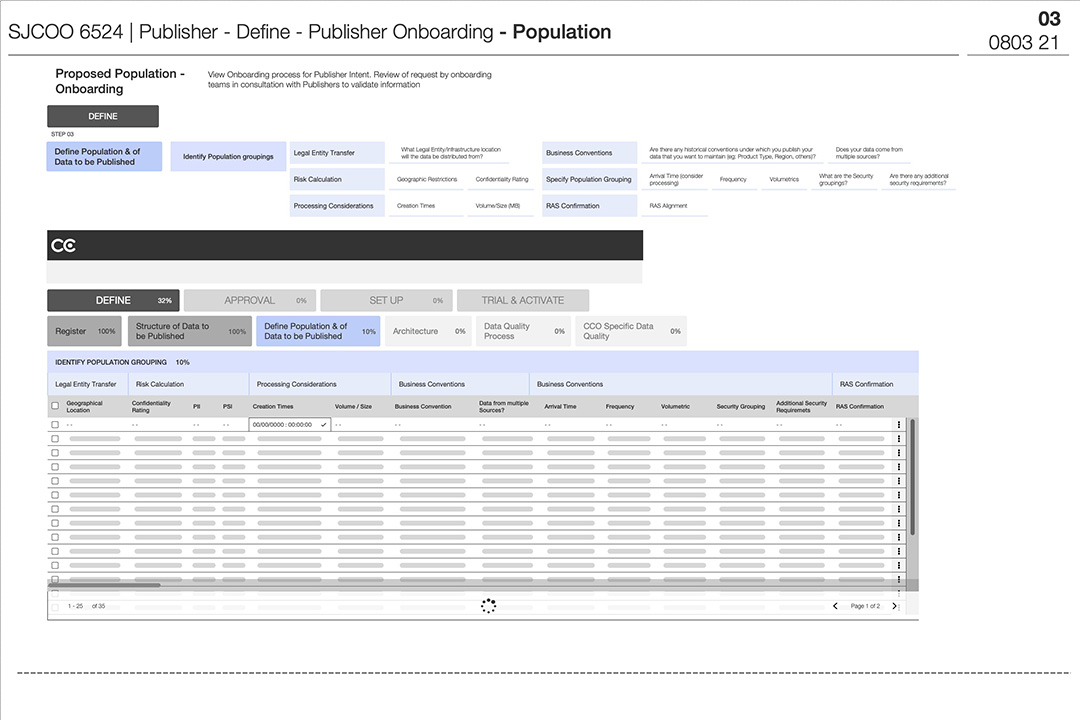
Task: Go to the next page arrow
Action: [894, 606]
